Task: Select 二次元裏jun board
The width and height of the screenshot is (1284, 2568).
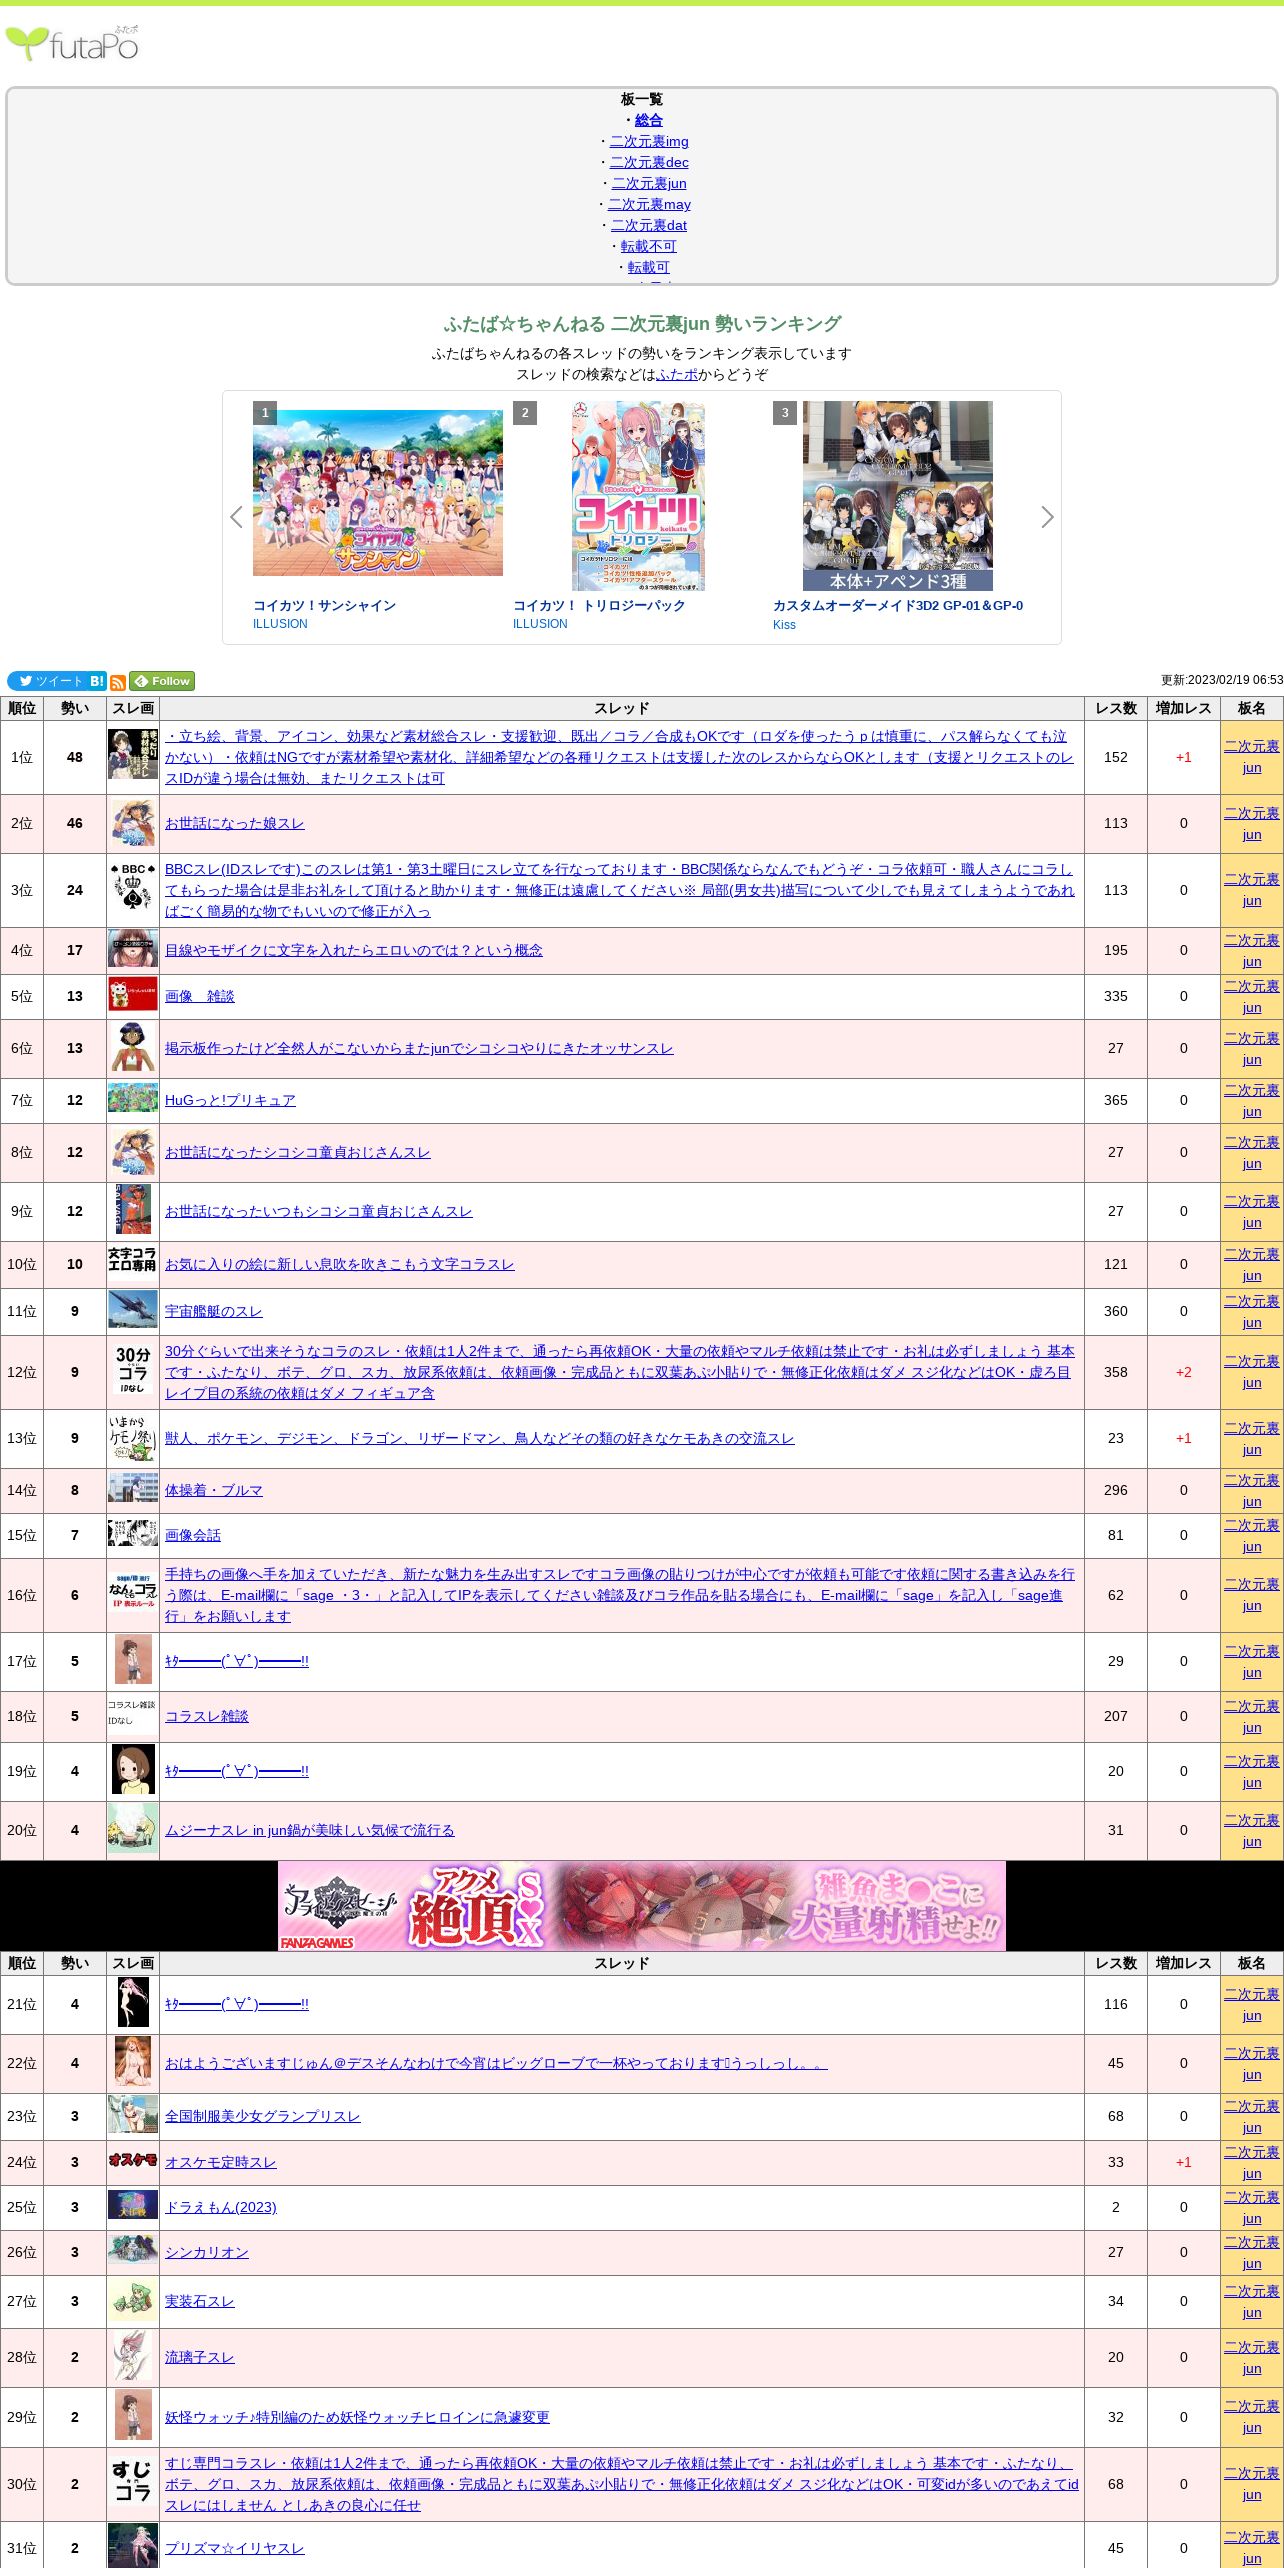Action: 649,183
